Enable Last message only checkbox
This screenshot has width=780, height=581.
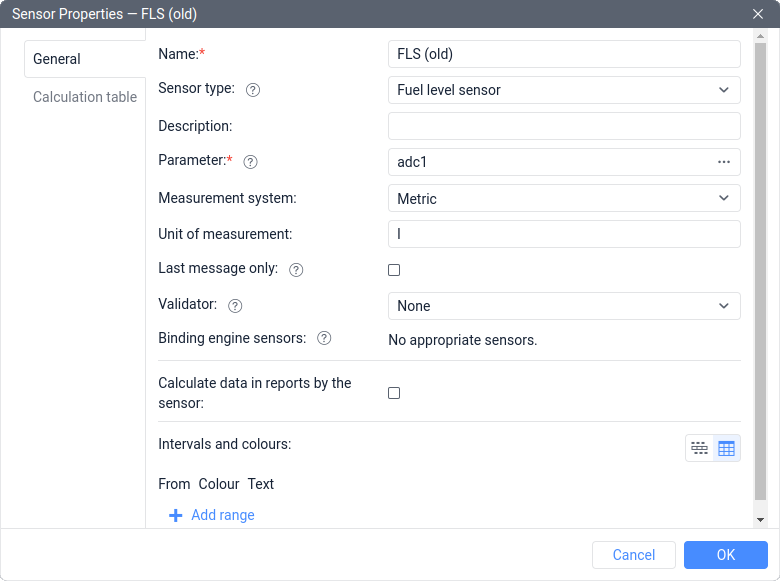tap(394, 270)
